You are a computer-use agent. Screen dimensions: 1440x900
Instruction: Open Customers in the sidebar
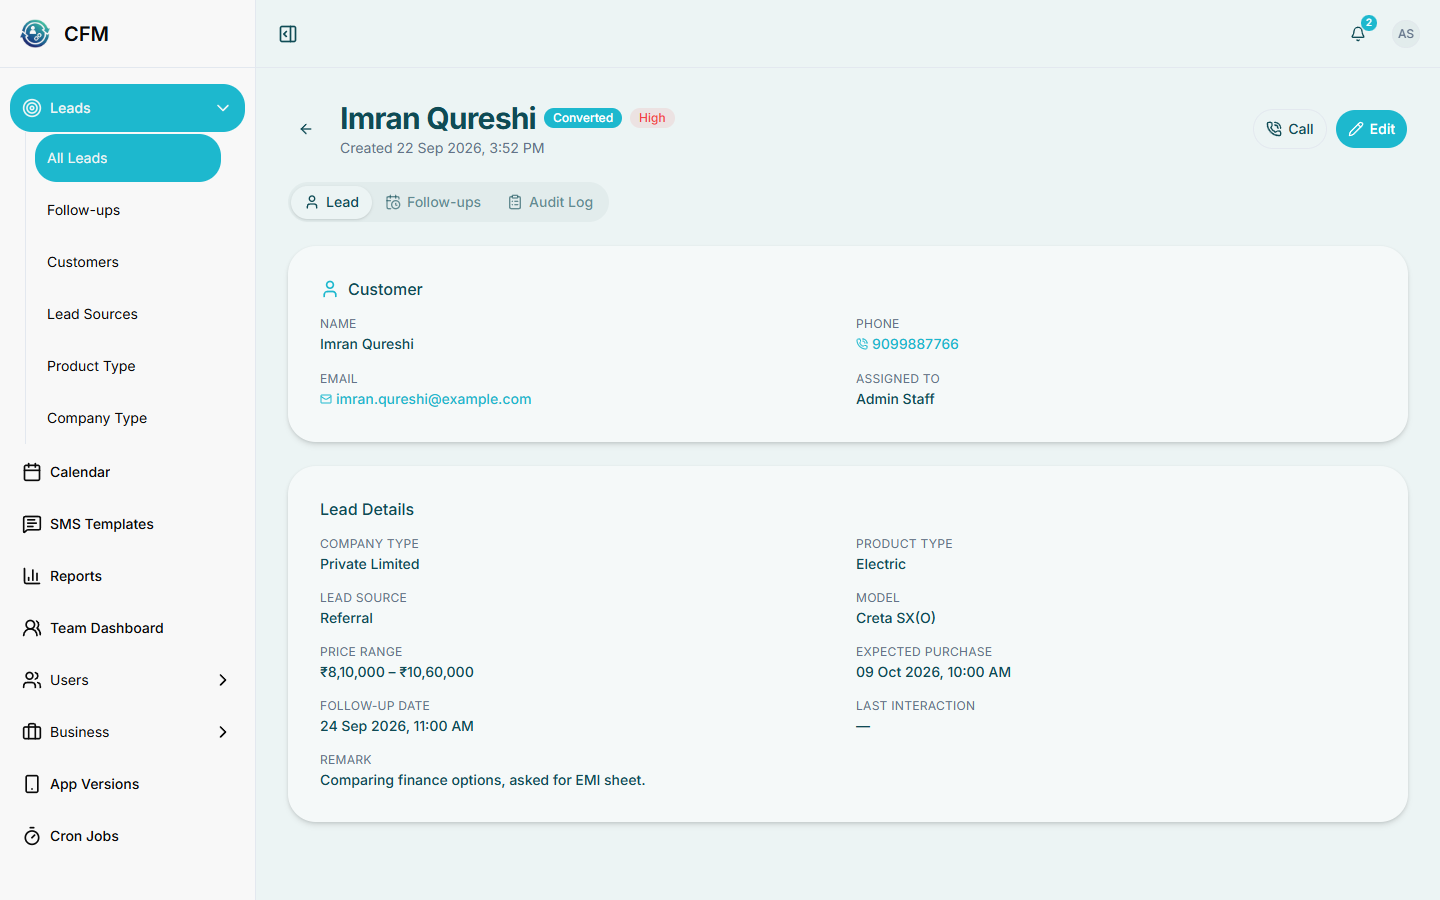point(128,262)
